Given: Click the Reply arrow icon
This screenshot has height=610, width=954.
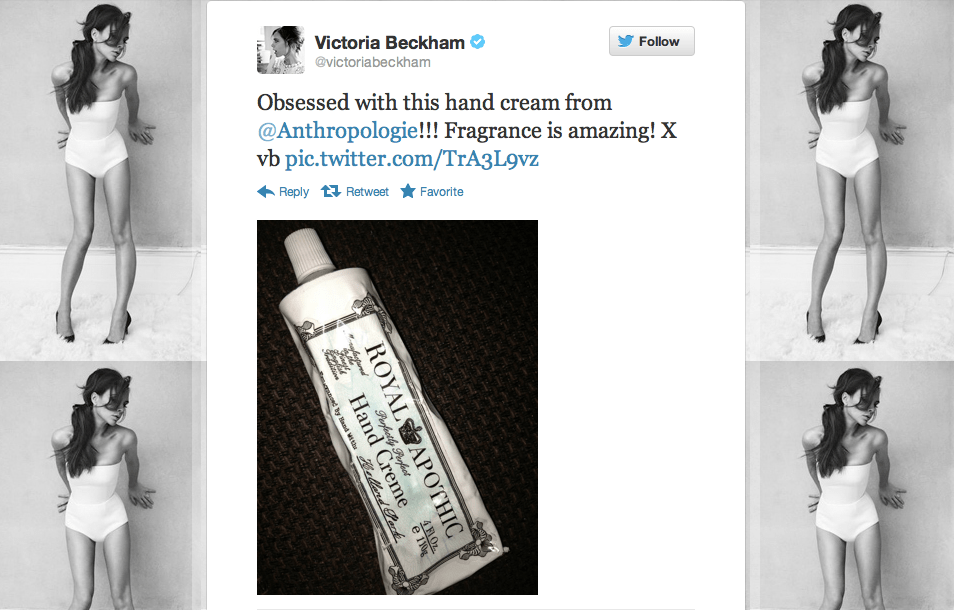Looking at the screenshot, I should [266, 192].
